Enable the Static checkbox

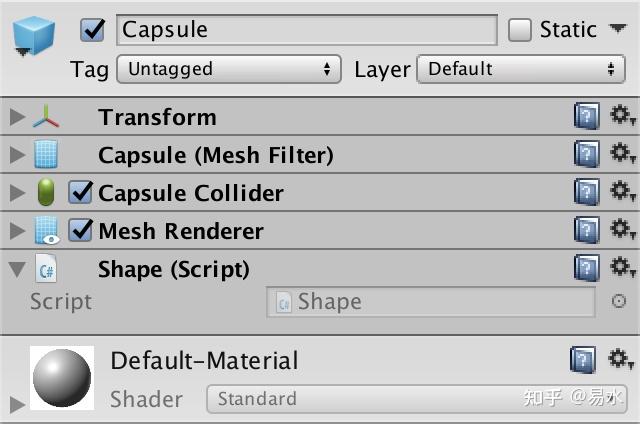click(x=520, y=30)
